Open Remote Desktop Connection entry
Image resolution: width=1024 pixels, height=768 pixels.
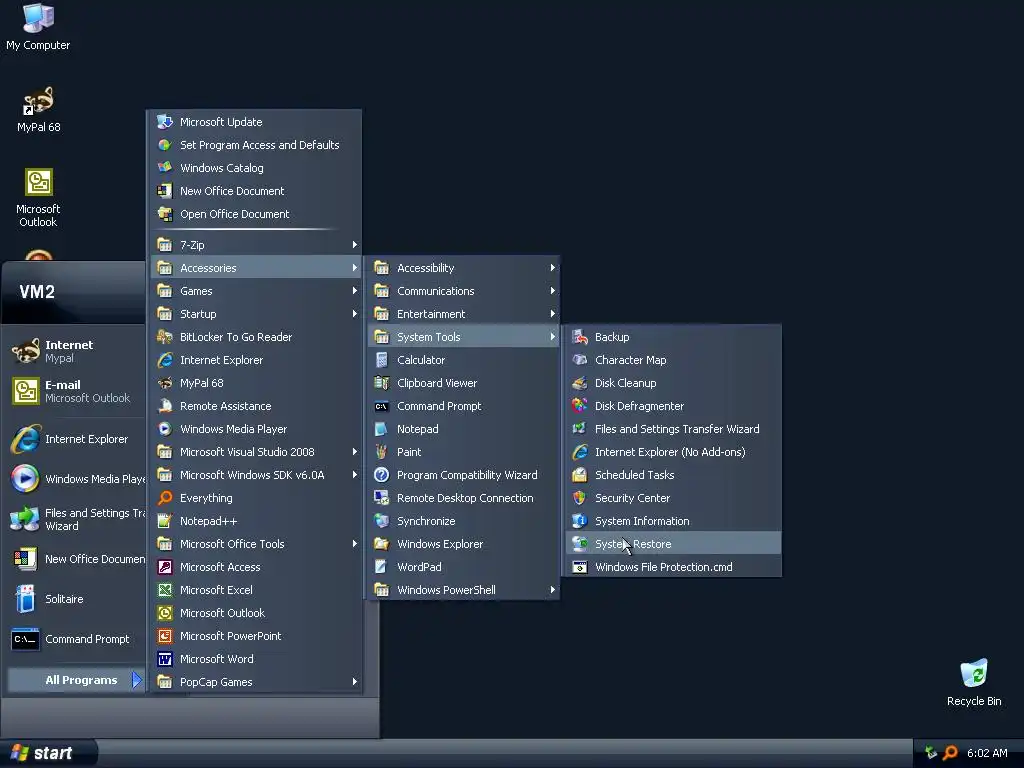pos(464,498)
